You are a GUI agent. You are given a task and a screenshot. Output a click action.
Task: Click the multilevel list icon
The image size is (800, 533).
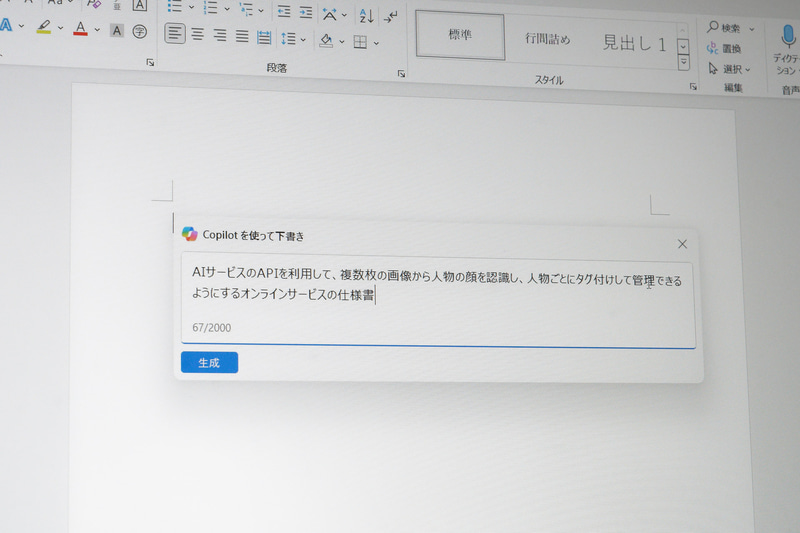(x=246, y=9)
